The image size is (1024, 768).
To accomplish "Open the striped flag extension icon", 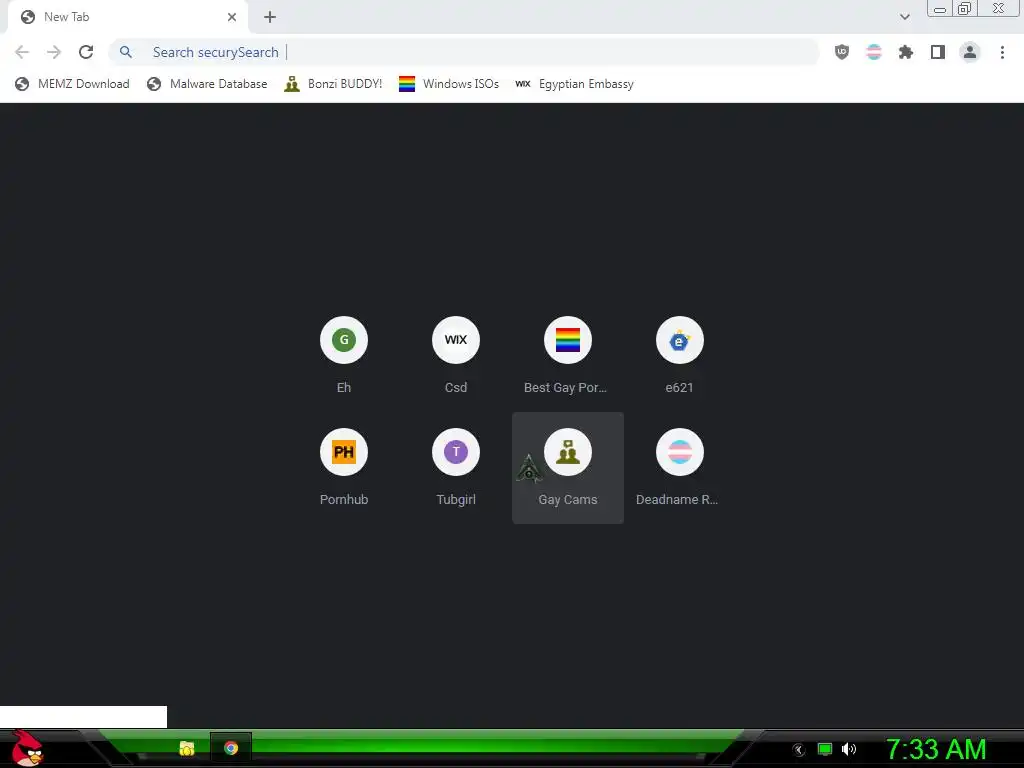I will (874, 52).
